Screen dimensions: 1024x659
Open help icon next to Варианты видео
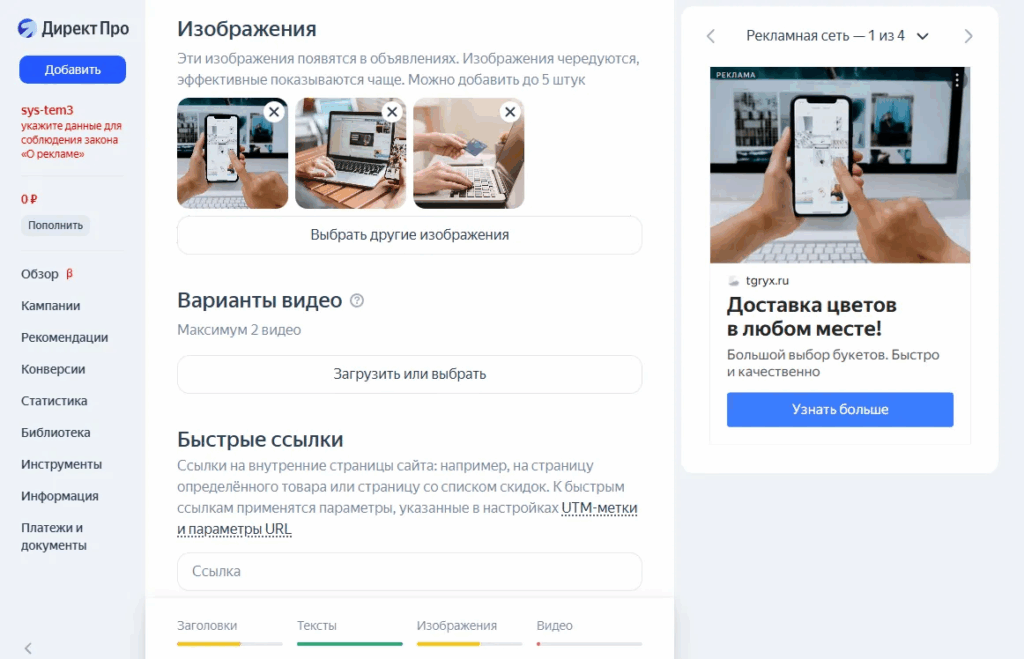[x=357, y=300]
